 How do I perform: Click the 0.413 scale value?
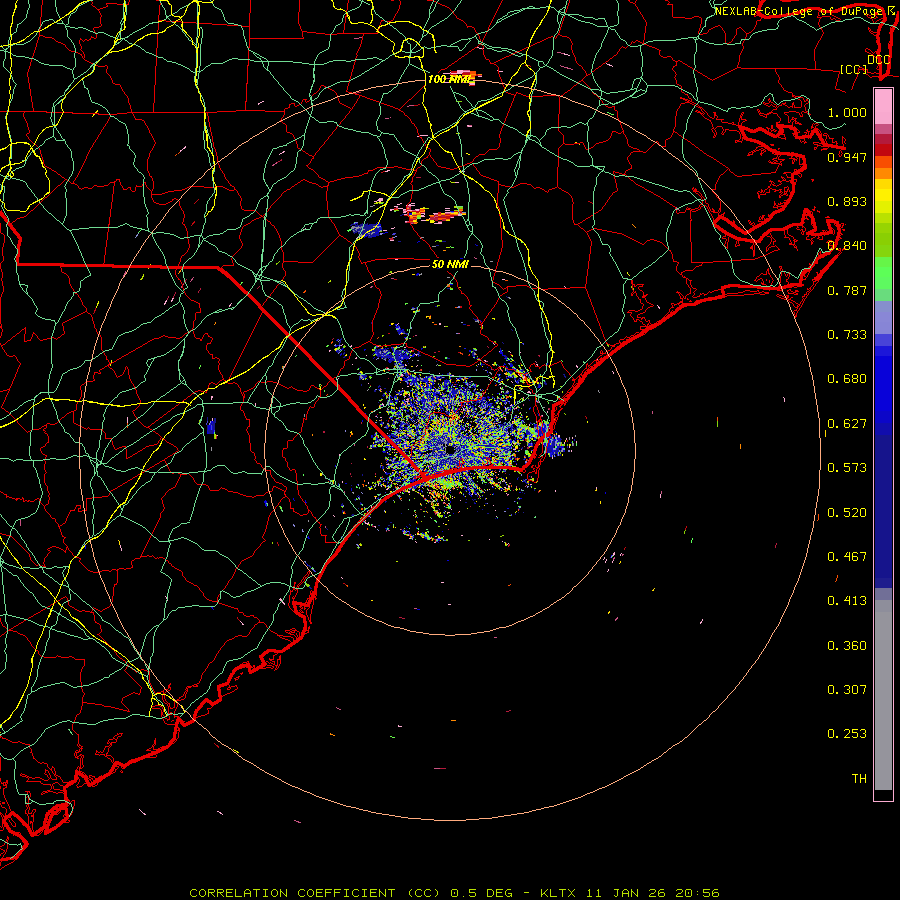[847, 601]
